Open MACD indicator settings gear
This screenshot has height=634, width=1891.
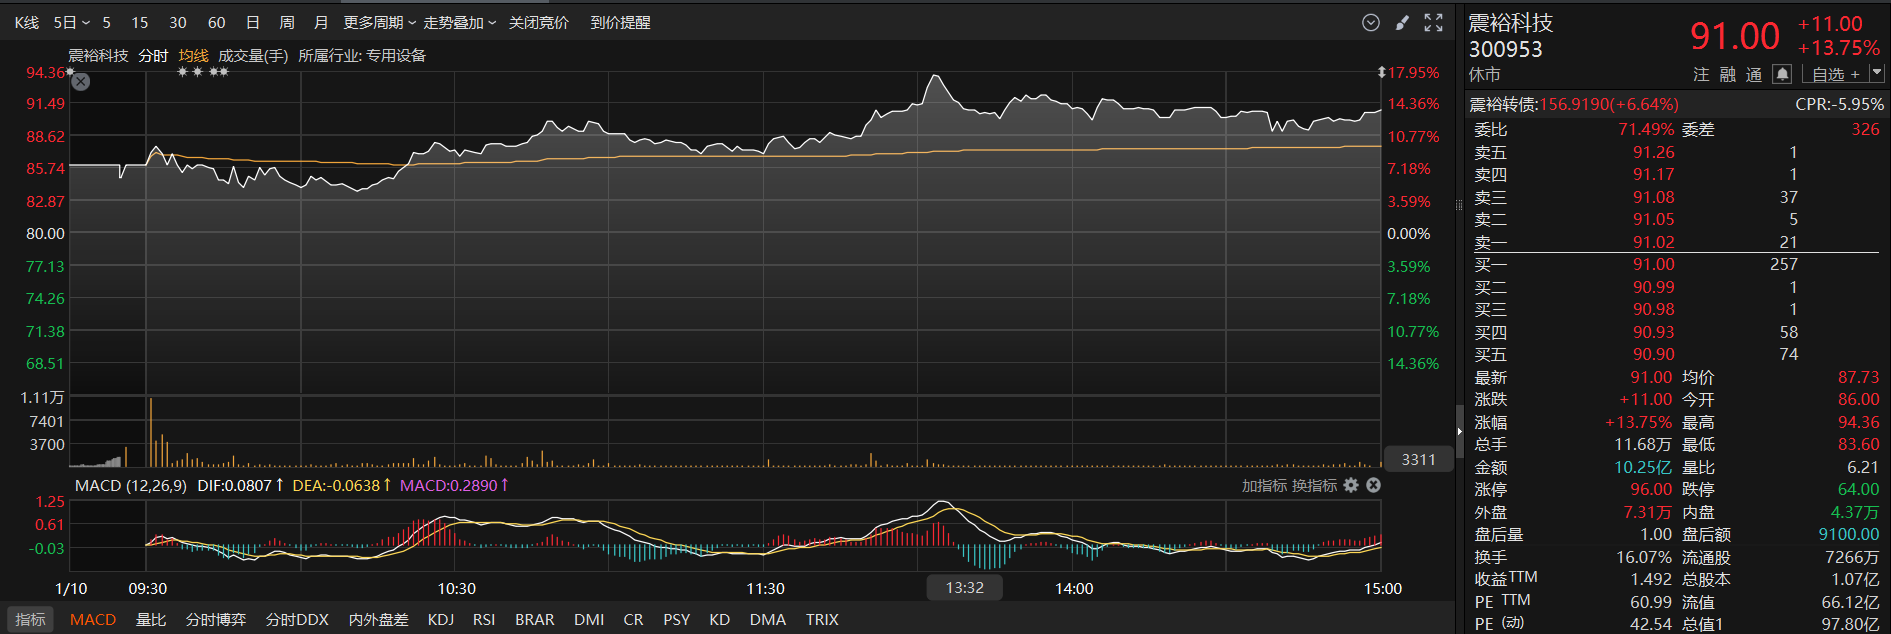click(x=1351, y=485)
